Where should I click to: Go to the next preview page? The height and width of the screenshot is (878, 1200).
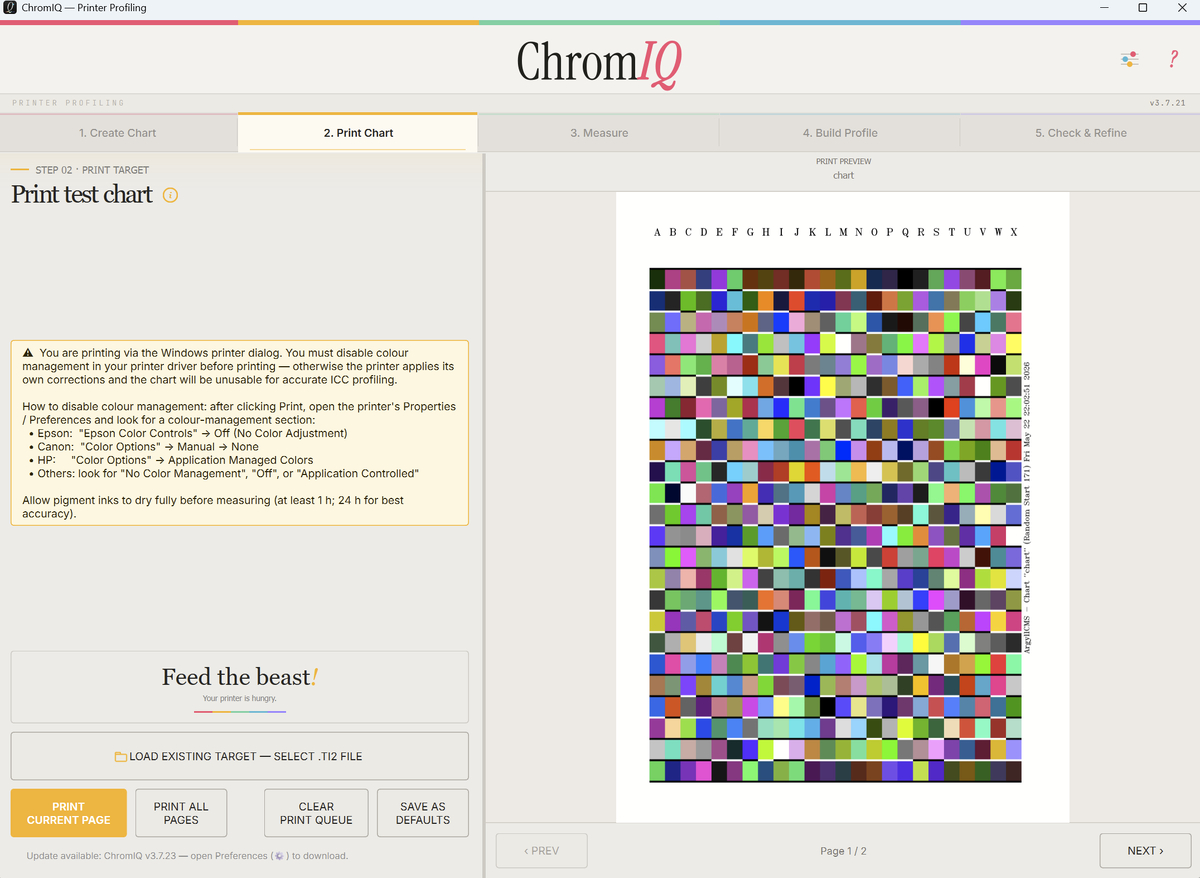[x=1145, y=851]
